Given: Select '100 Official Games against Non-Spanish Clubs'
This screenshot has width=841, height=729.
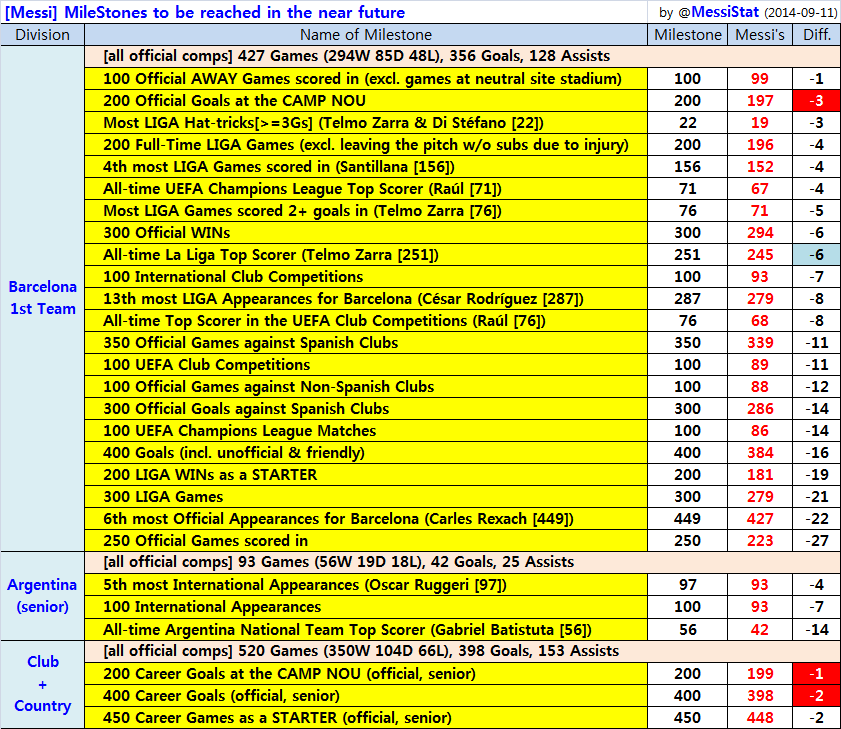Looking at the screenshot, I should pos(366,387).
